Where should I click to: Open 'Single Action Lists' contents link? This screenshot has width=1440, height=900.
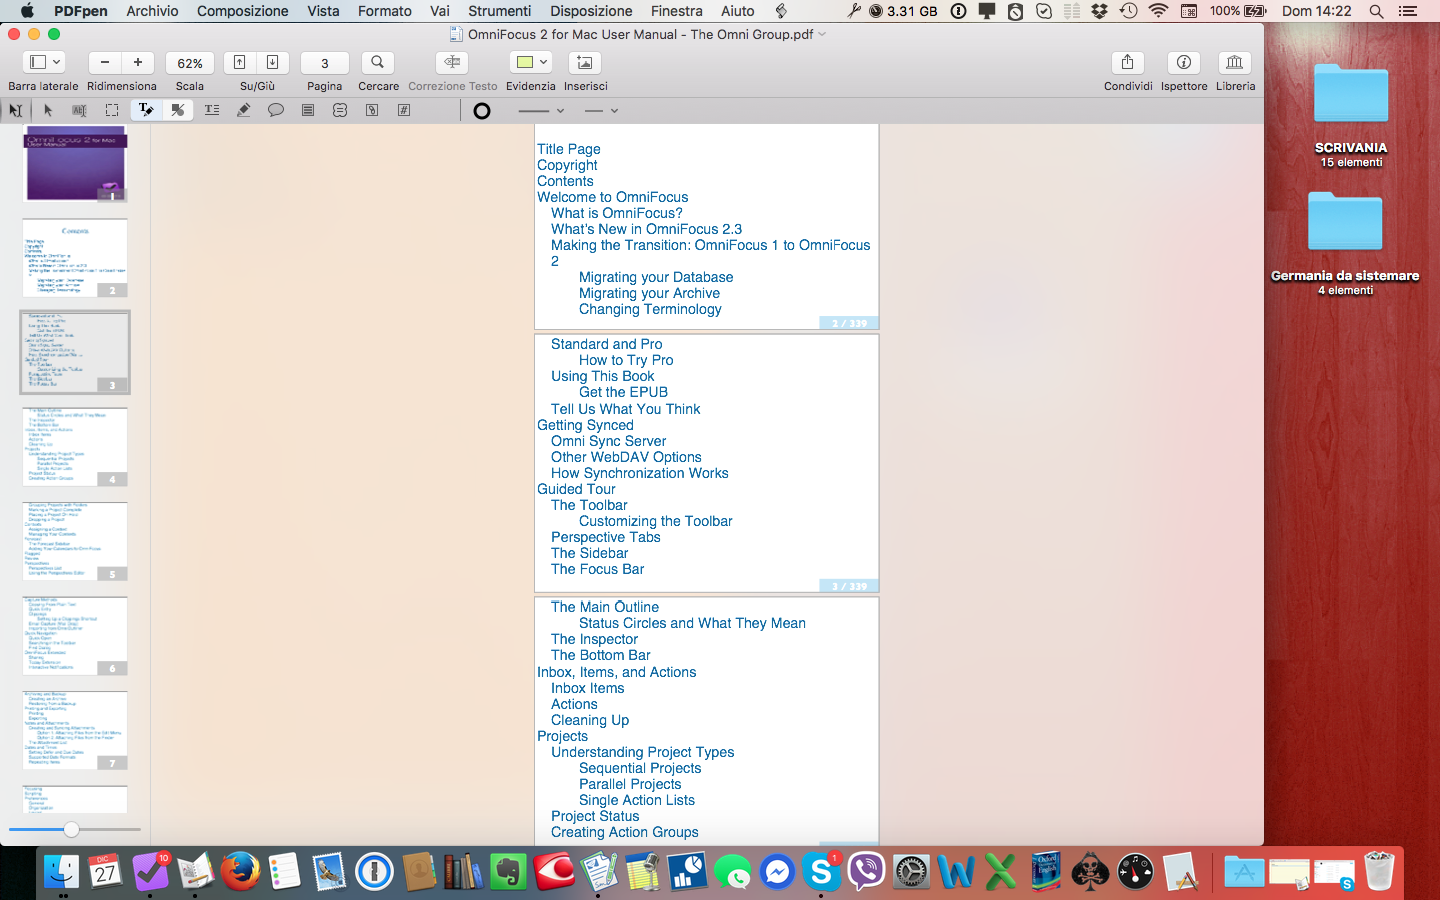pyautogui.click(x=637, y=800)
